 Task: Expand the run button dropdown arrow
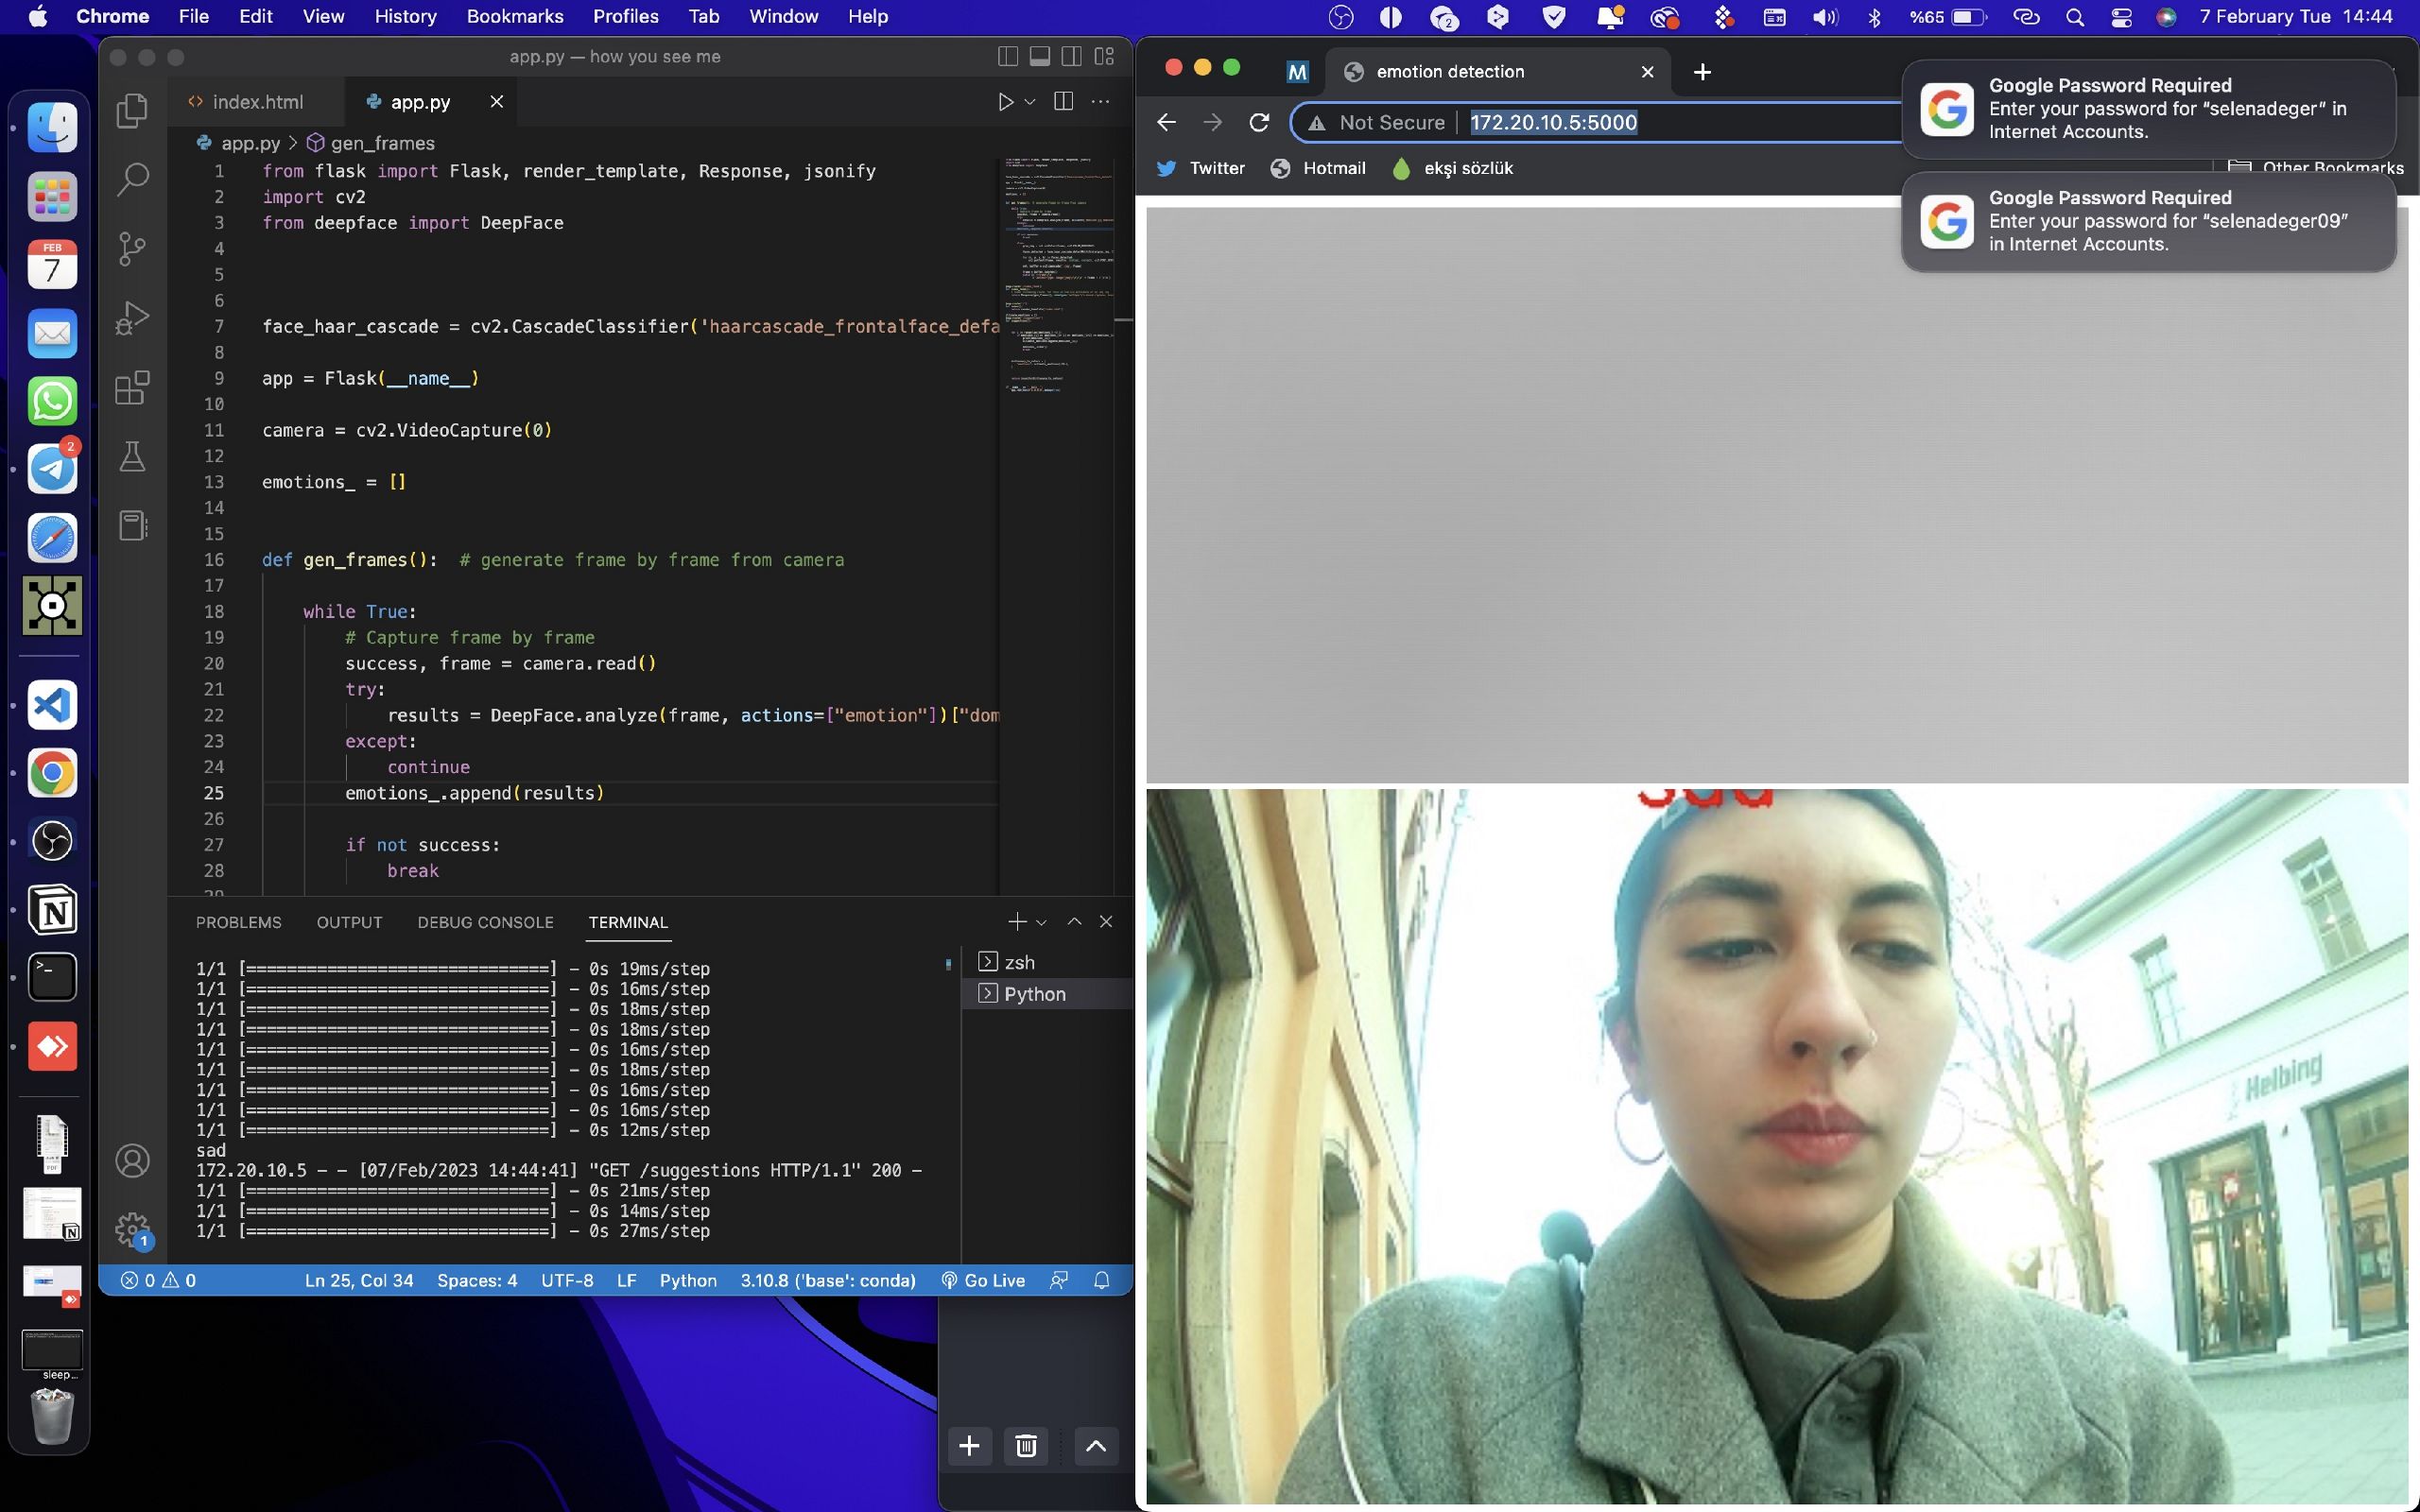(1030, 102)
